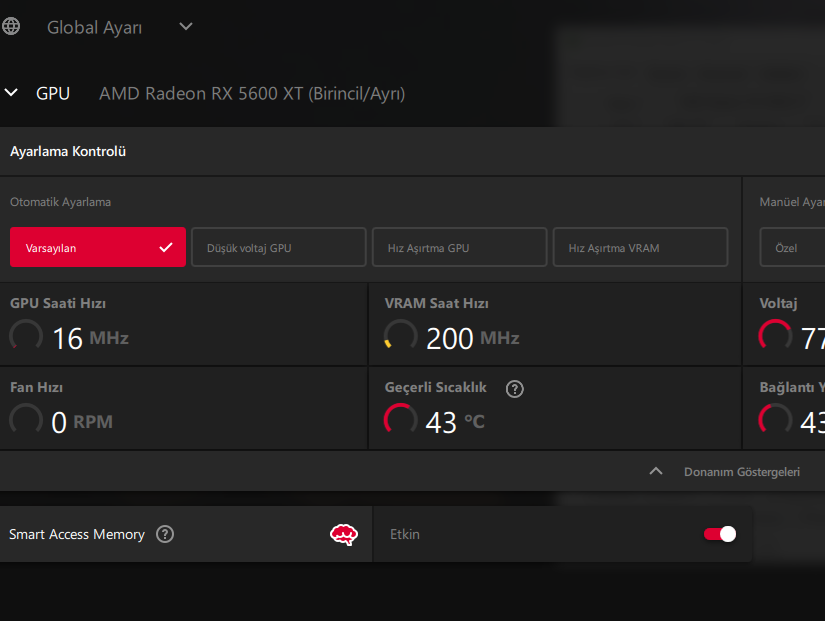Click the Geçerli Sıcaklık temperature gauge

[400, 420]
